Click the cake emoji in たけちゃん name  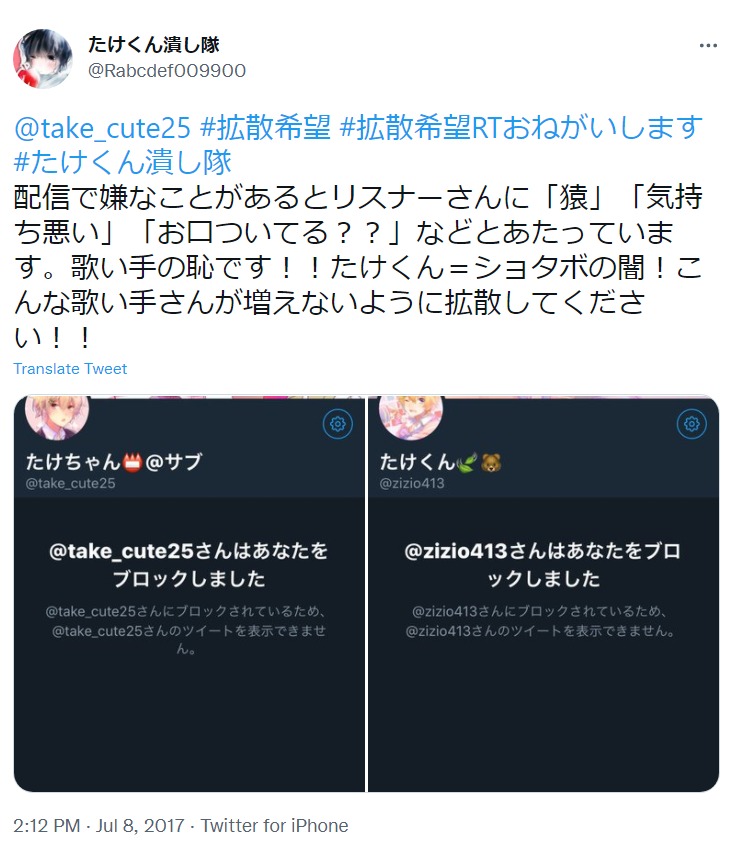point(132,463)
